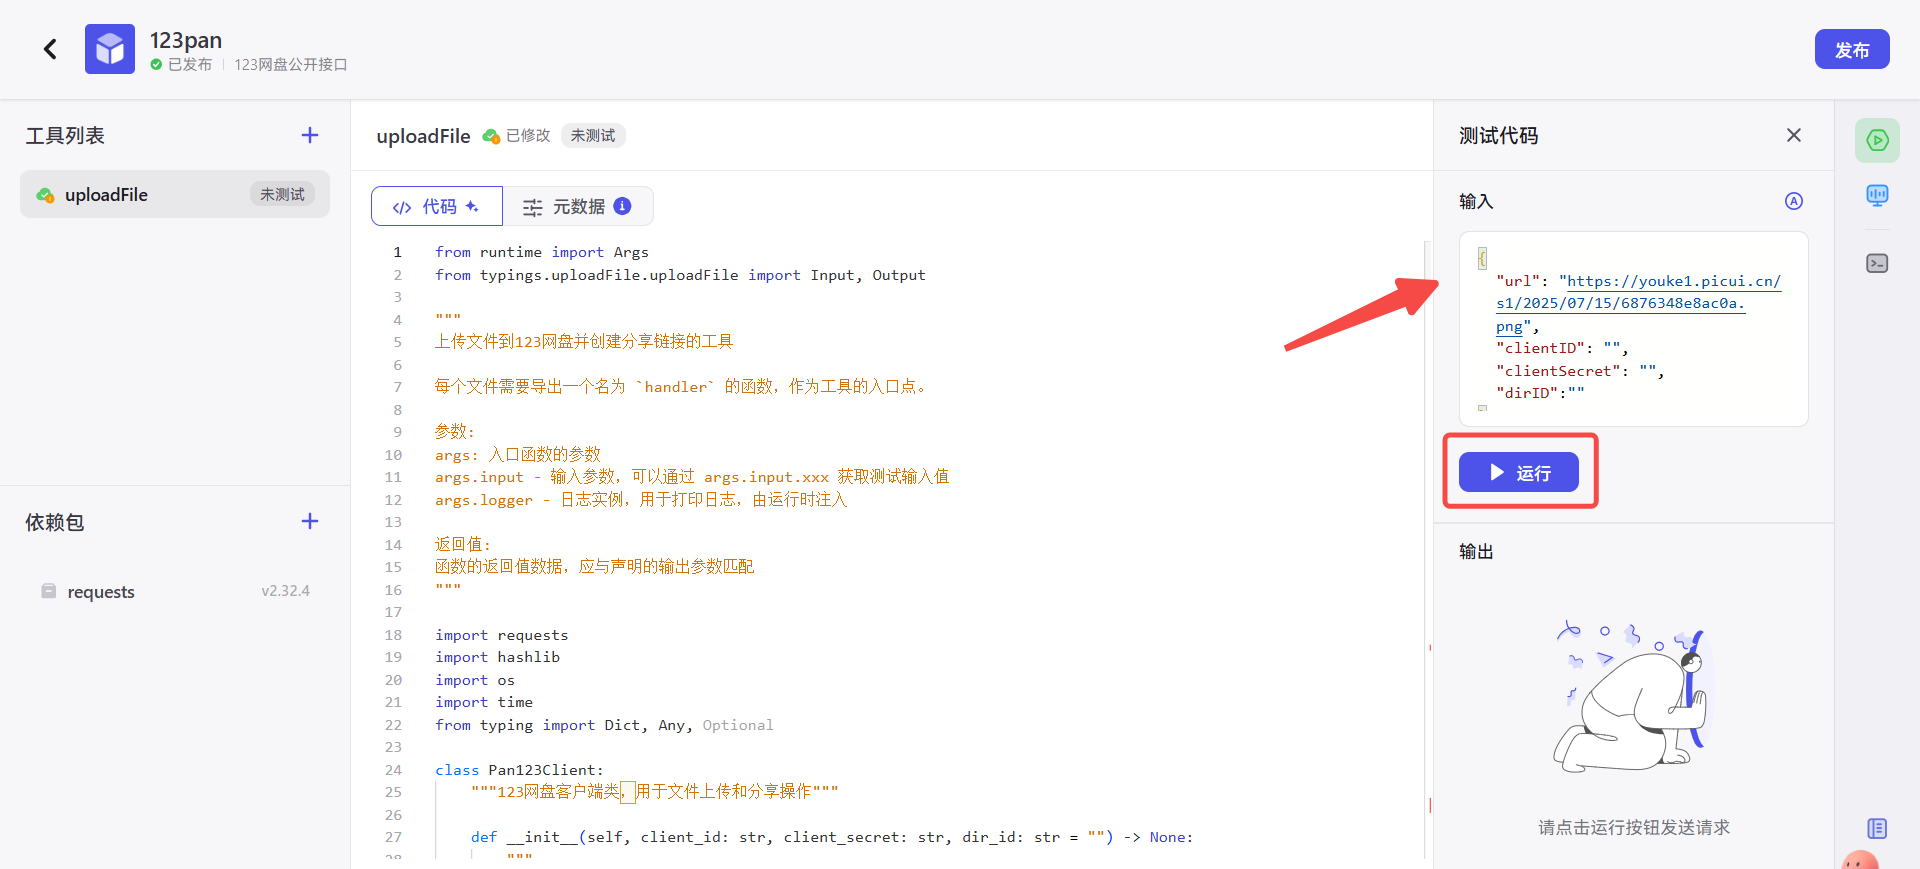Click the 运行 run button
The width and height of the screenshot is (1920, 869).
click(x=1519, y=472)
